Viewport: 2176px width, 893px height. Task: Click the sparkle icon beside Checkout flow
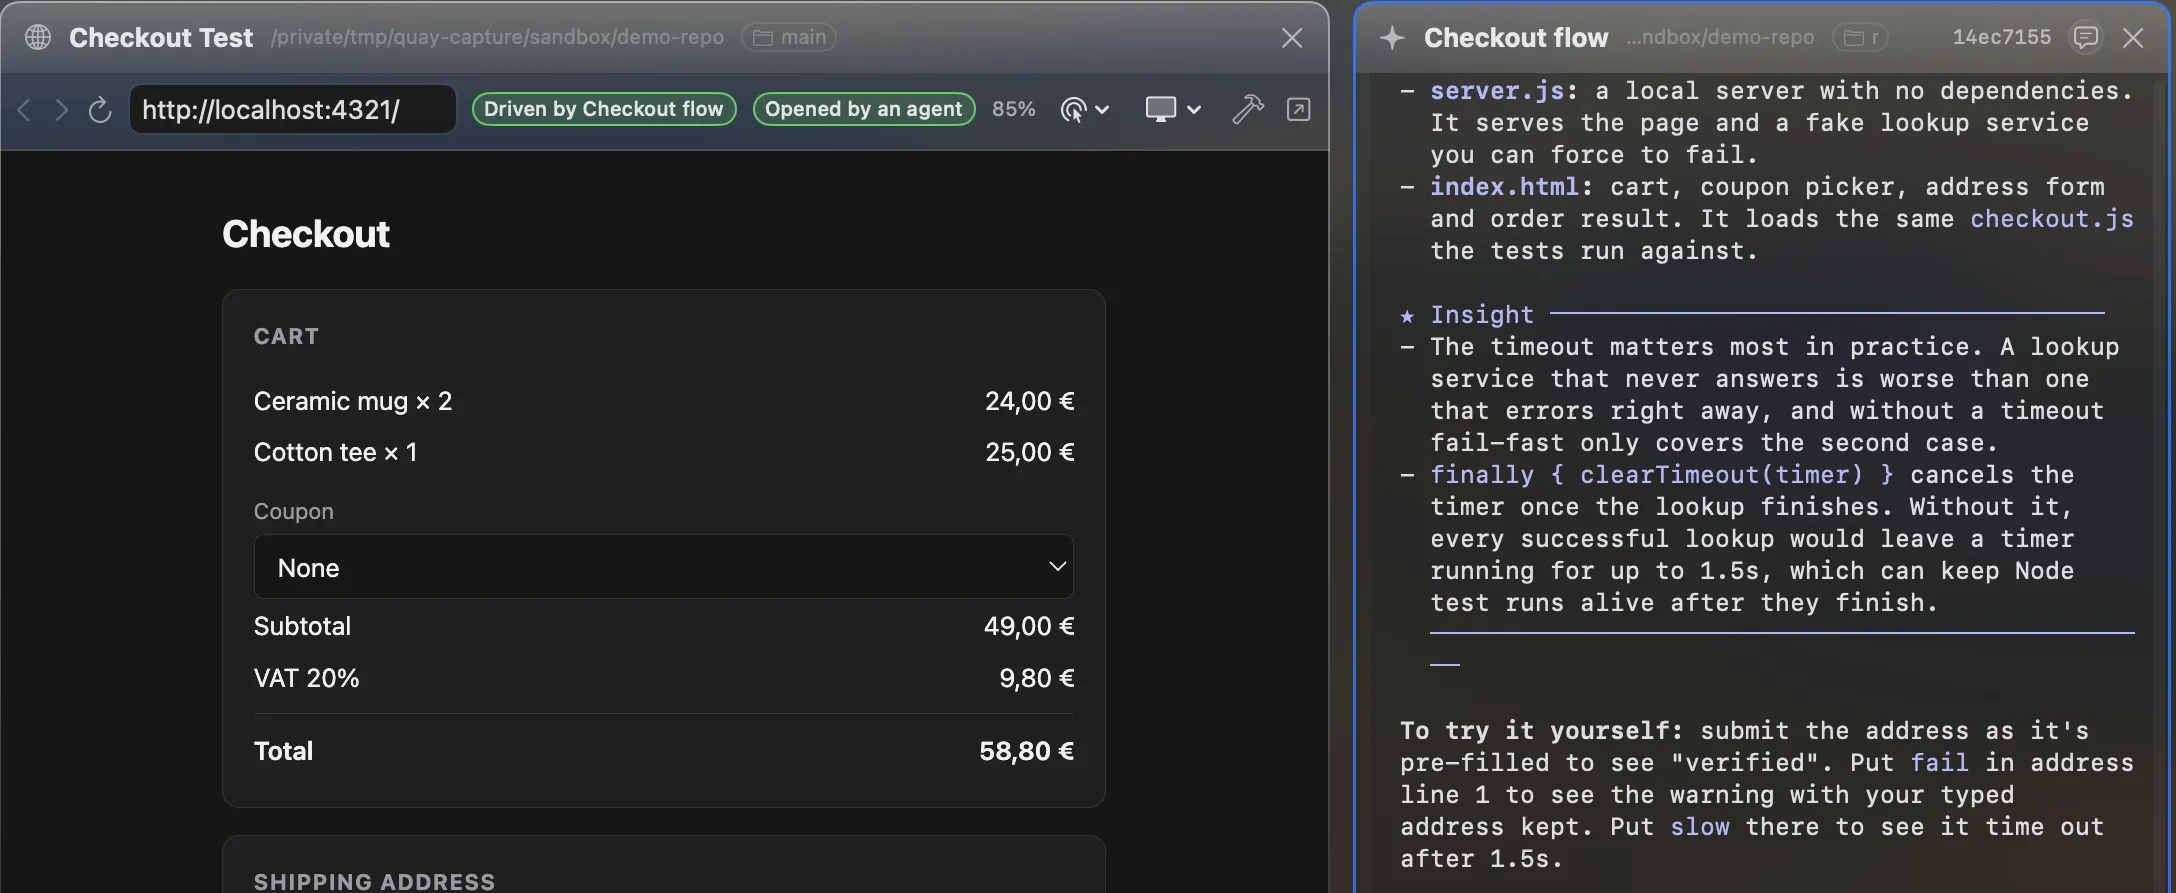(1392, 38)
